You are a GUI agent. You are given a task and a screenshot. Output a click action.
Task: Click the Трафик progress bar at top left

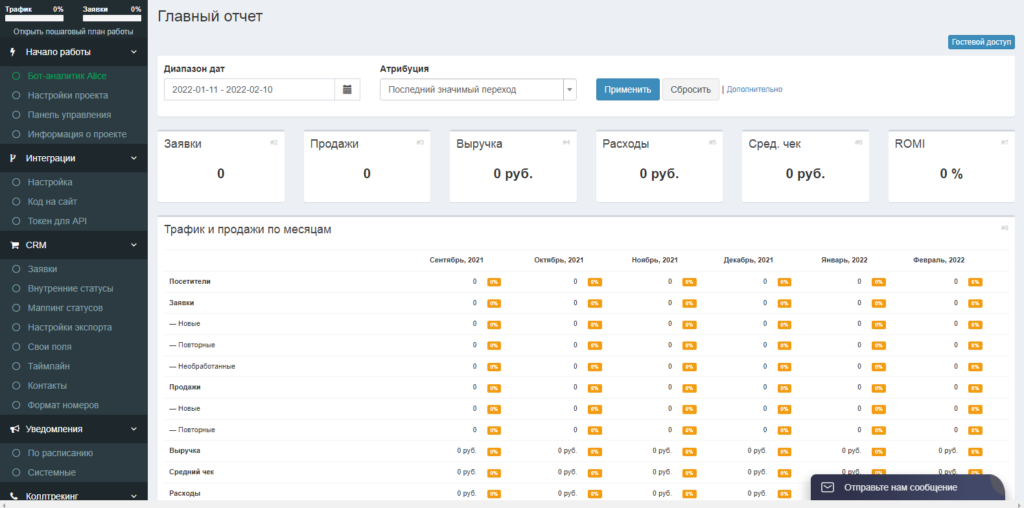(x=35, y=18)
